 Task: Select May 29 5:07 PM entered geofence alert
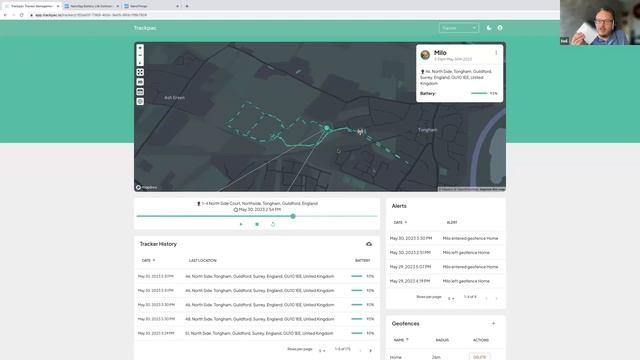tap(445, 267)
